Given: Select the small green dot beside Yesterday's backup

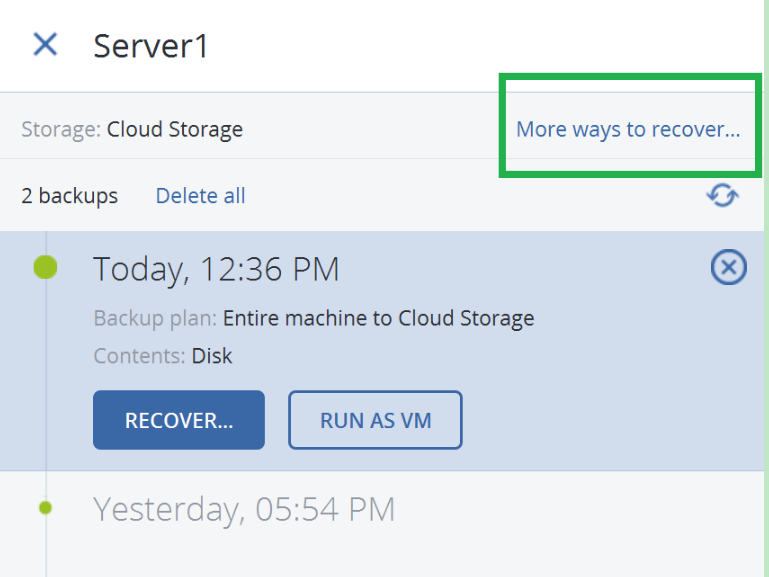Looking at the screenshot, I should pos(45,507).
